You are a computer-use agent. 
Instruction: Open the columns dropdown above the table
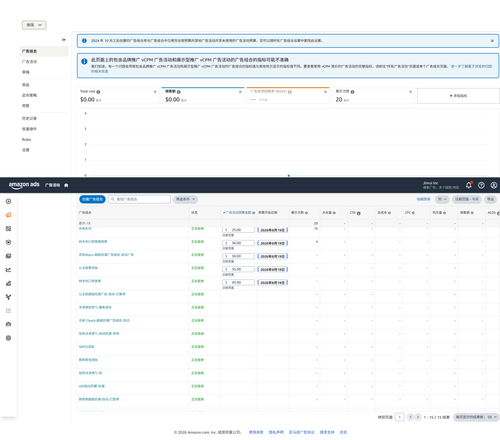point(442,199)
